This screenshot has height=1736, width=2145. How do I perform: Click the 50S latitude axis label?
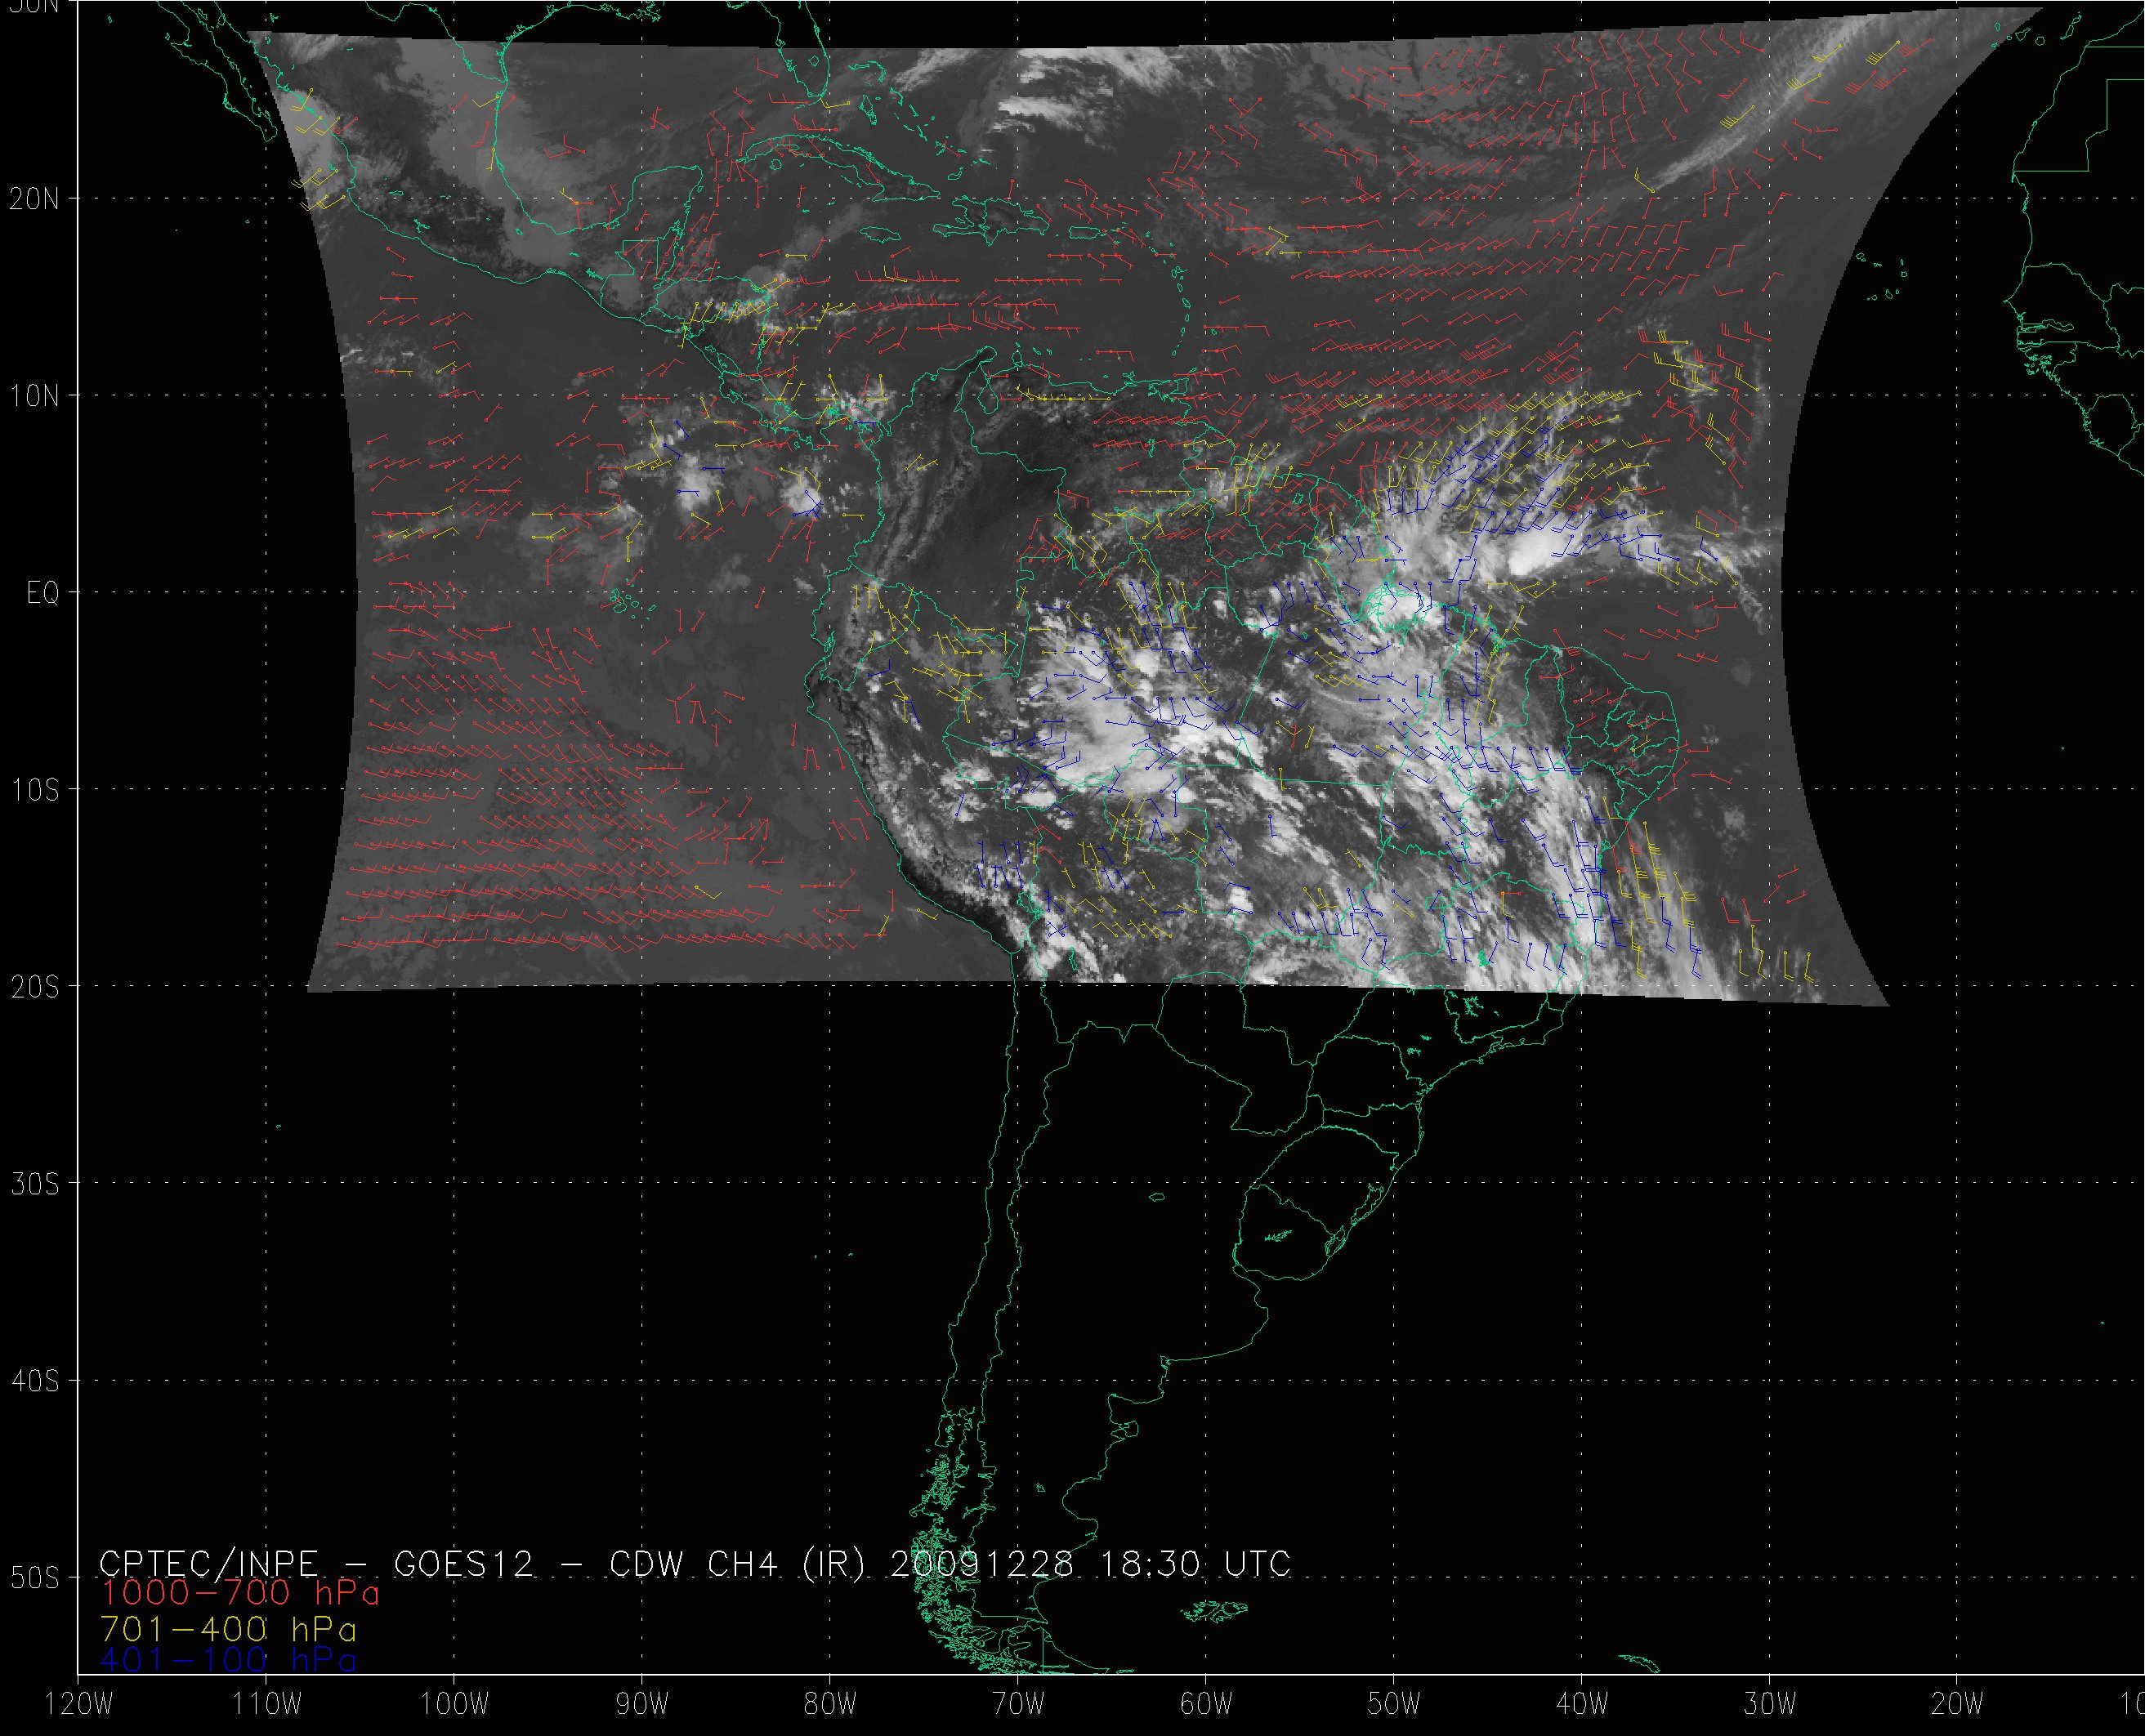[34, 1578]
